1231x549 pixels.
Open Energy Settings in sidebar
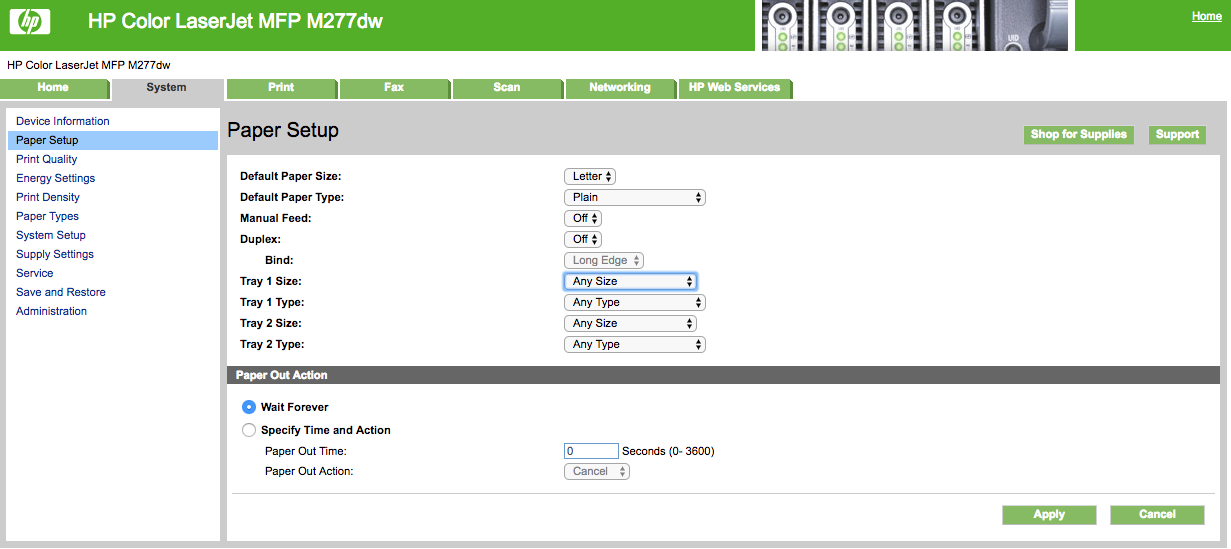56,178
